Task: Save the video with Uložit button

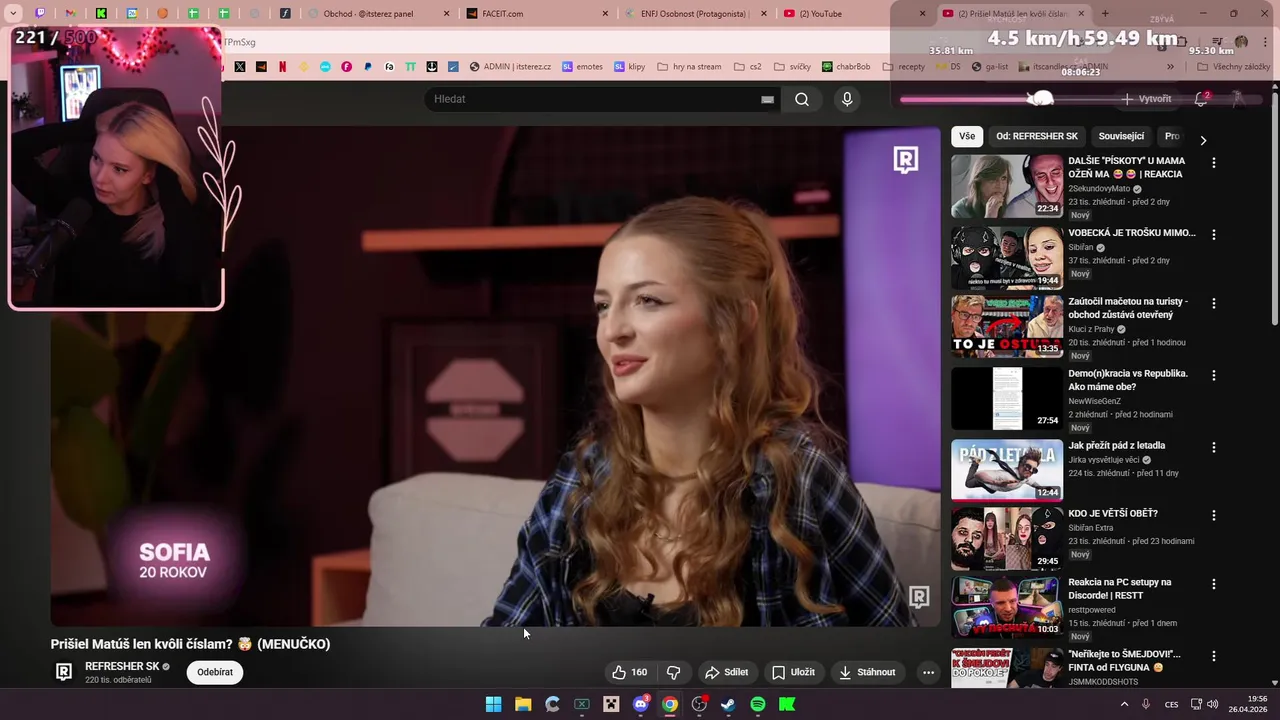Action: click(793, 672)
